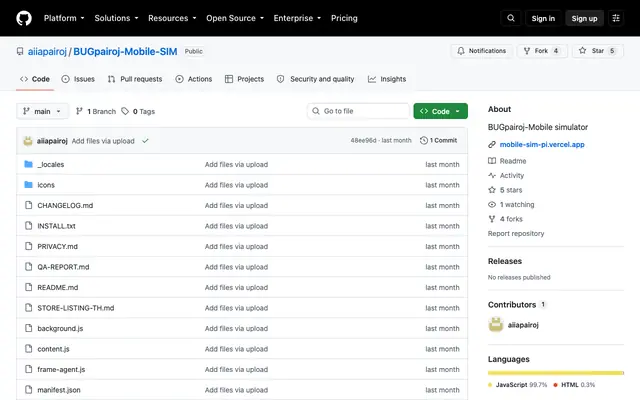Viewport: 640px width, 400px height.
Task: Click the Sign in button
Action: 543,18
